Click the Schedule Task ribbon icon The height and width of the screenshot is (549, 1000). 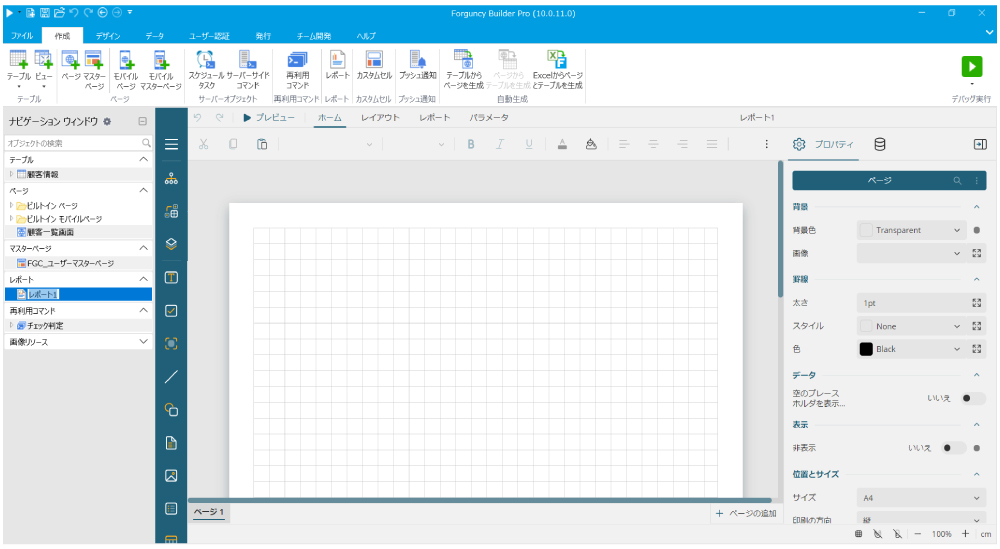[x=206, y=68]
